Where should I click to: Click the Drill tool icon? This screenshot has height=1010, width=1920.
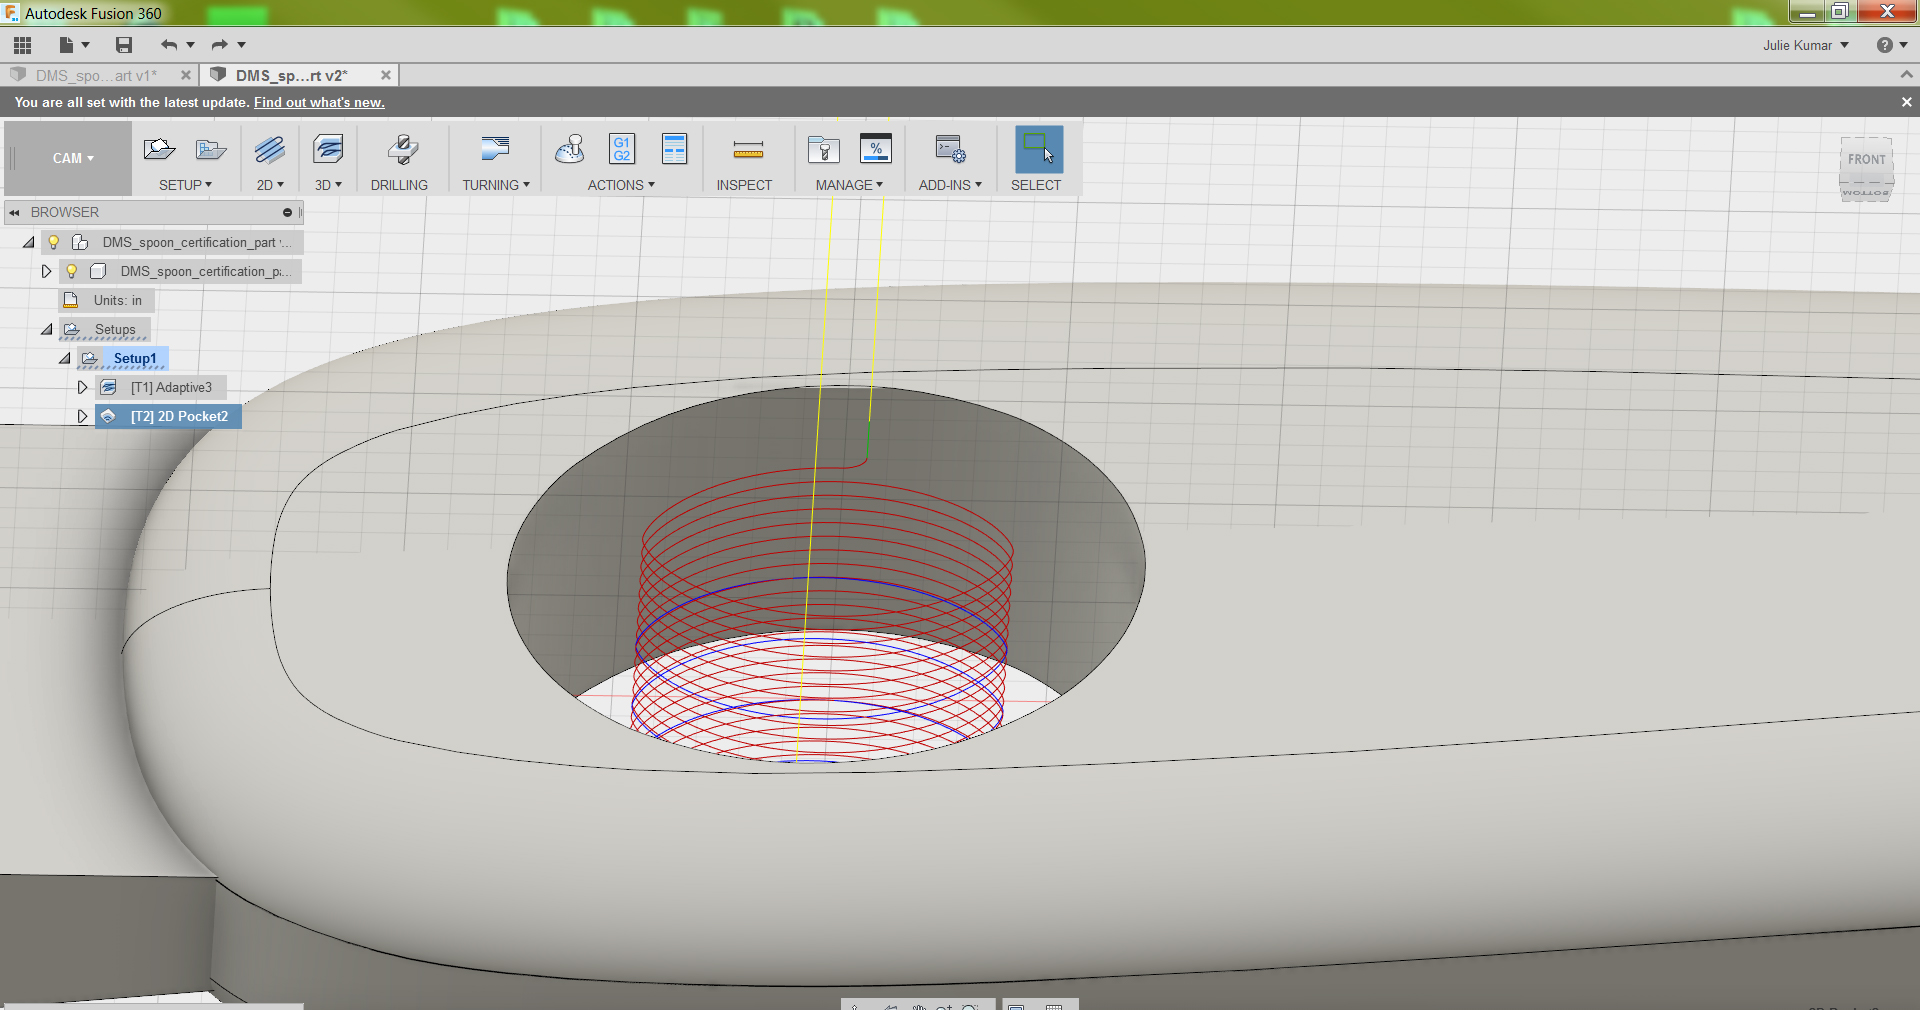402,150
